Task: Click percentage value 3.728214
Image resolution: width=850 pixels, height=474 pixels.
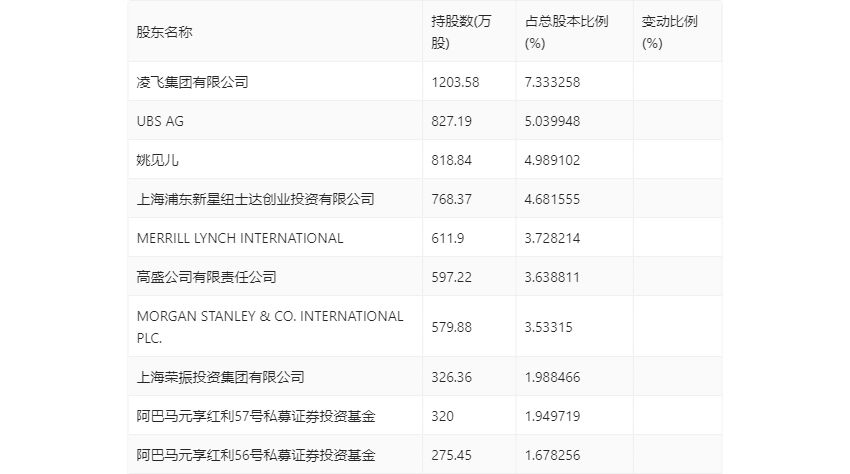Action: pyautogui.click(x=552, y=238)
